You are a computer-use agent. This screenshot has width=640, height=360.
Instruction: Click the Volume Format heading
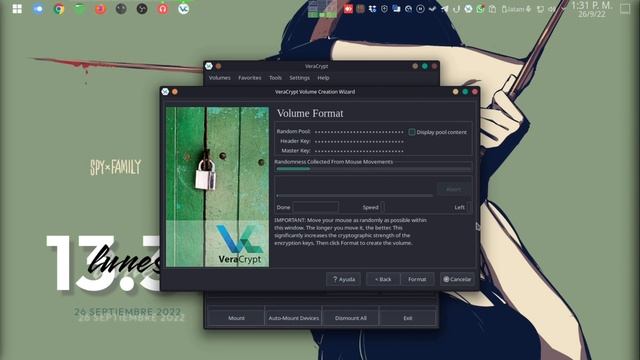[310, 113]
